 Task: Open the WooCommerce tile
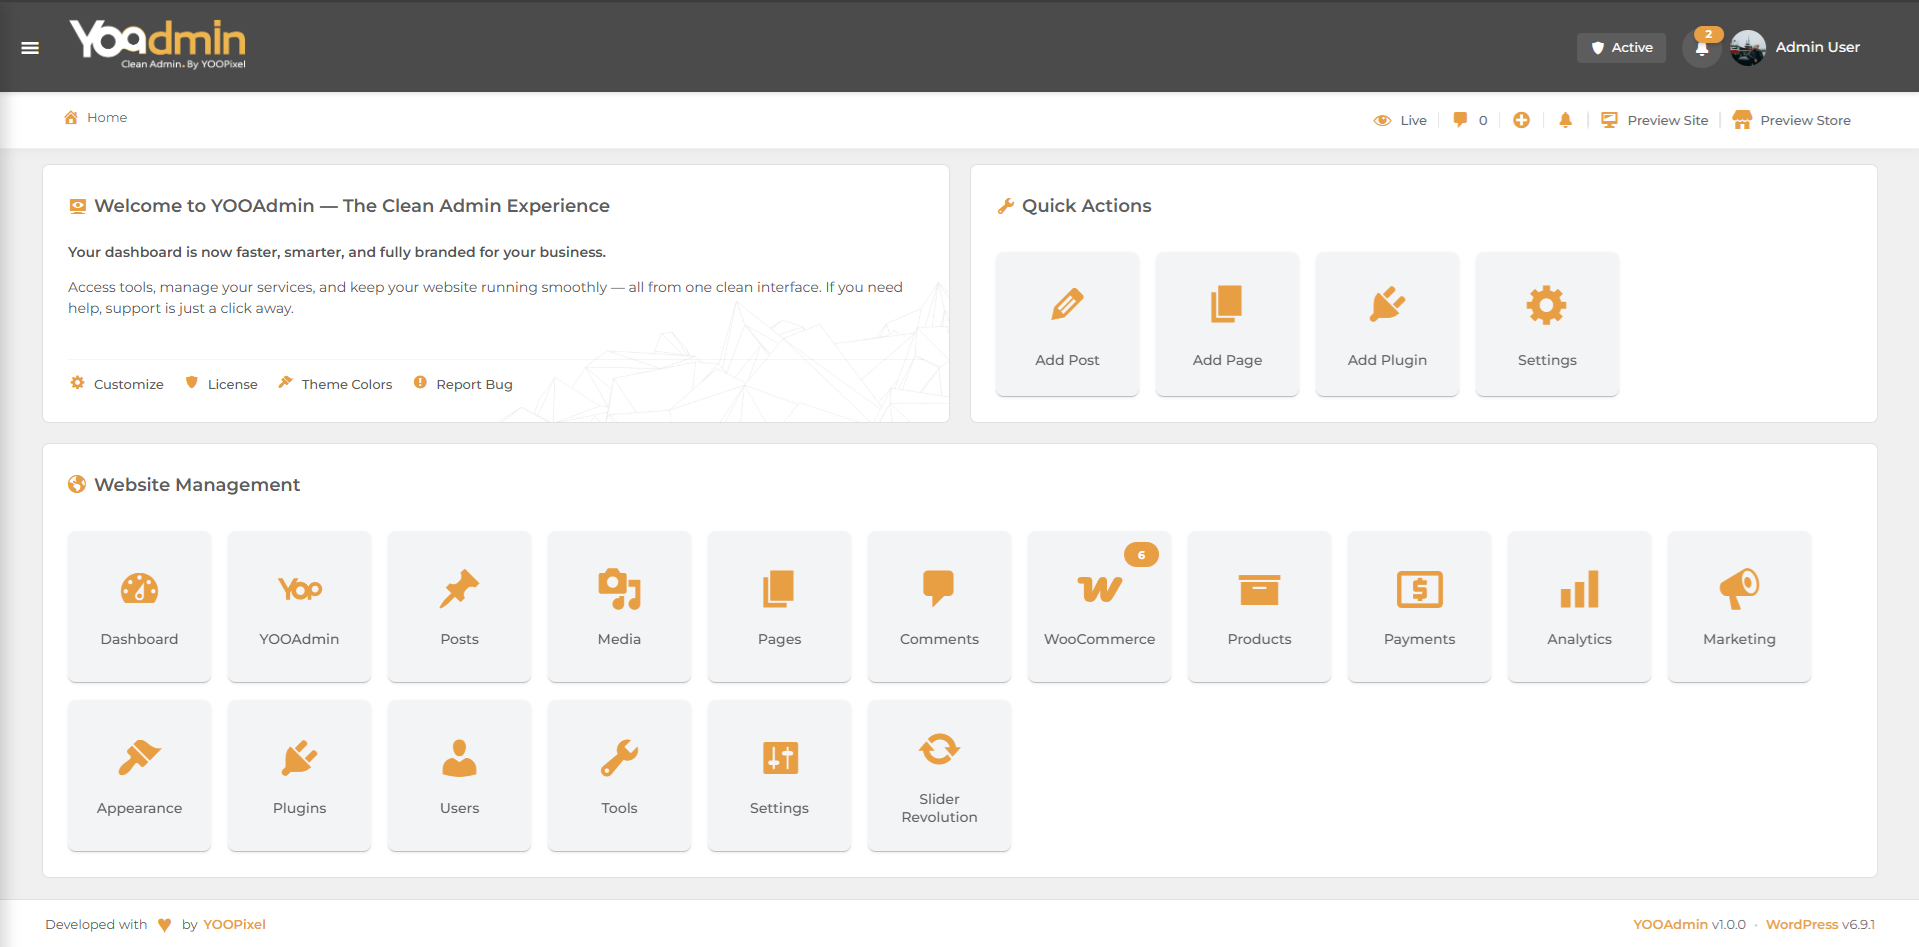tap(1099, 607)
